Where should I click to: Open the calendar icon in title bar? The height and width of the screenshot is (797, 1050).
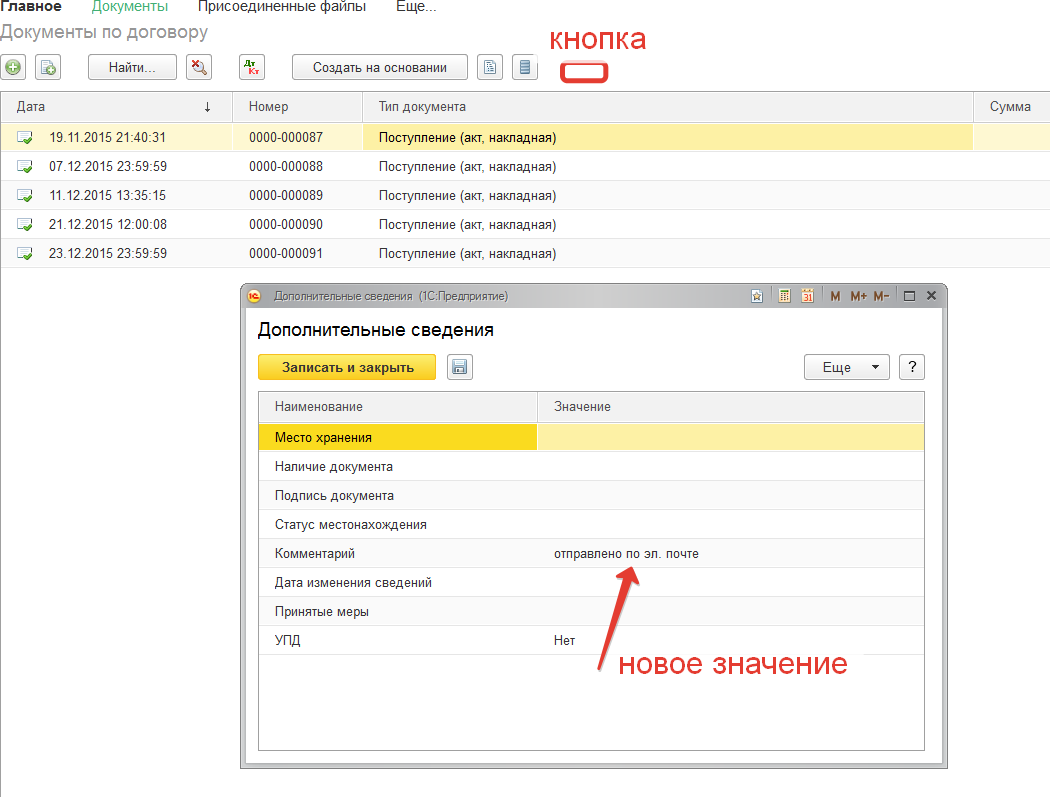coord(806,296)
